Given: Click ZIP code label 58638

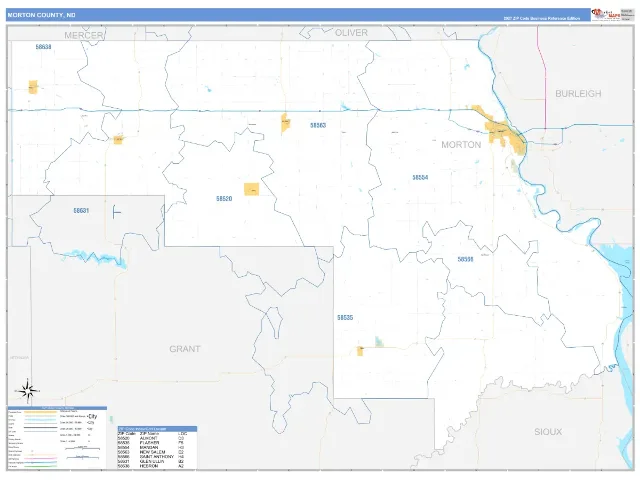Looking at the screenshot, I should (43, 47).
